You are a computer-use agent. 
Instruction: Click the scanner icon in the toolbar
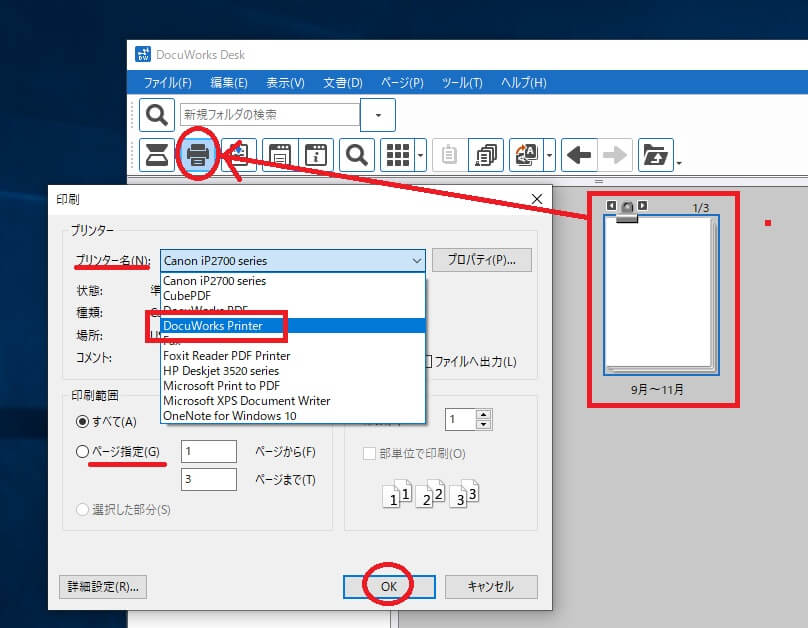click(156, 155)
